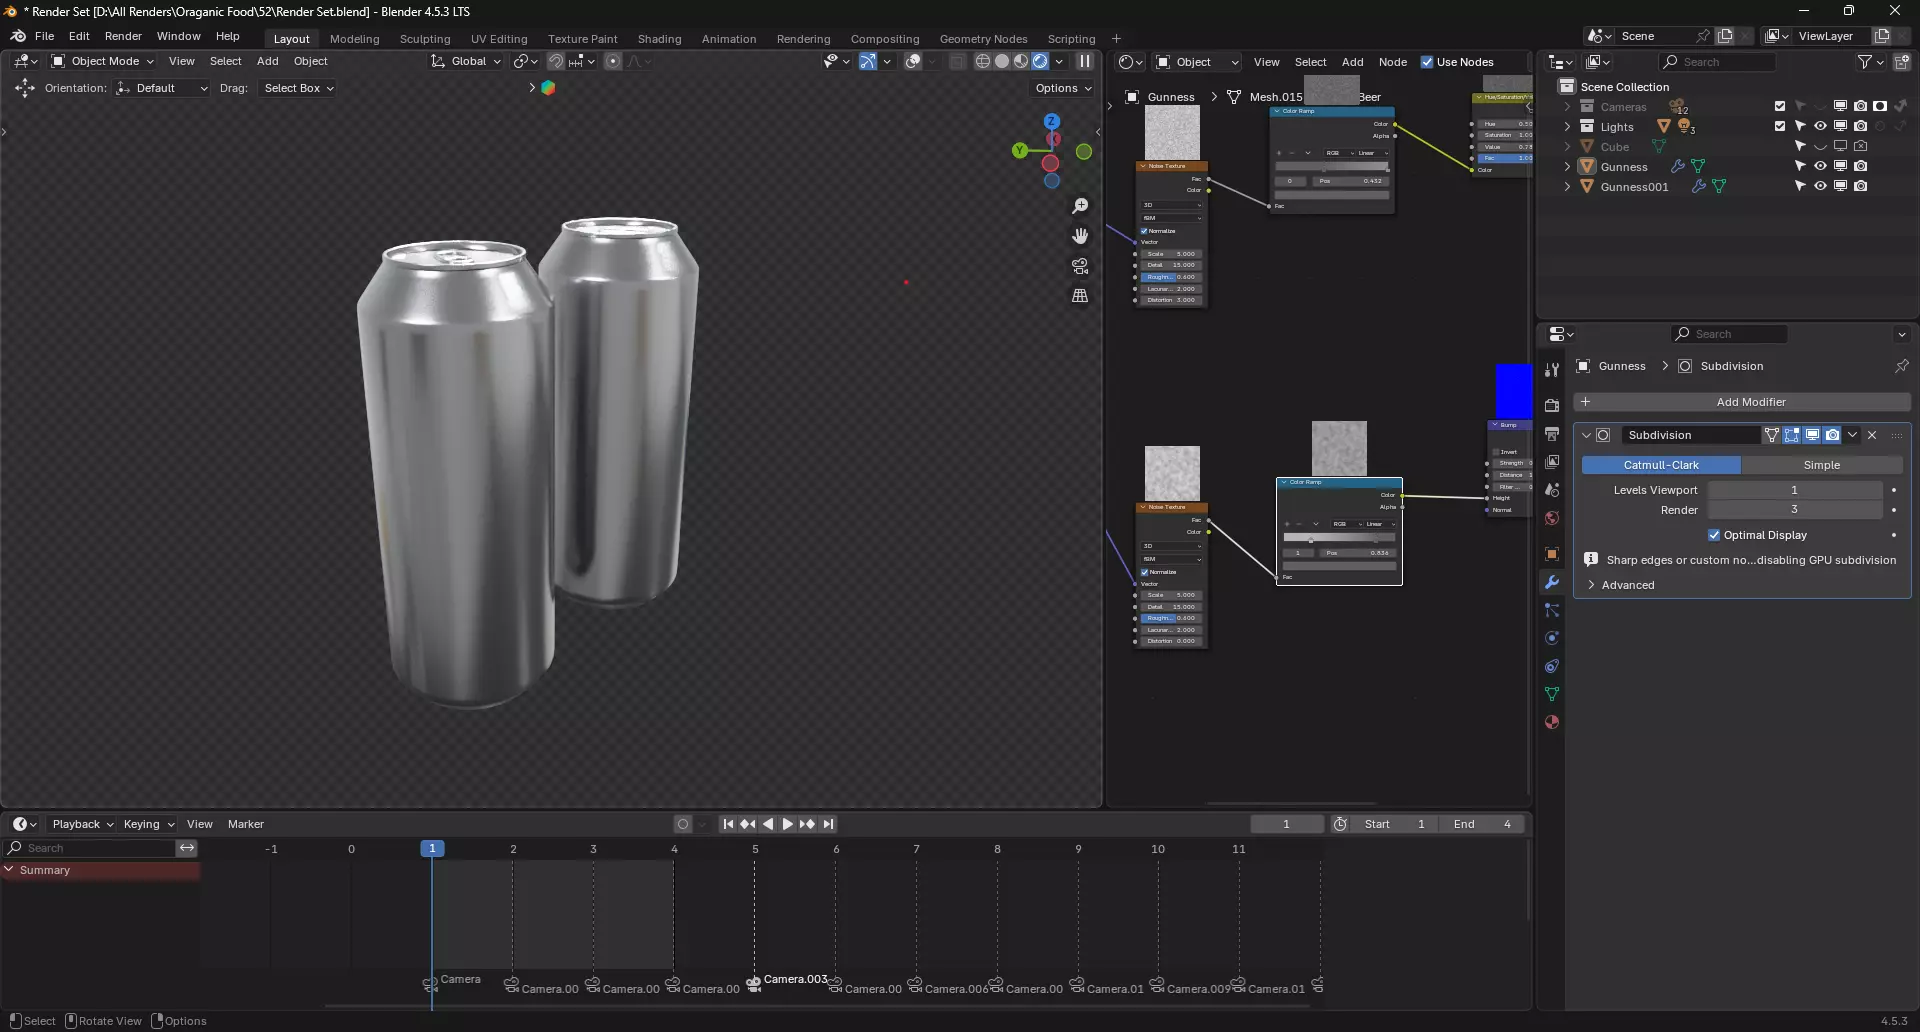Screen dimensions: 1920x1032
Task: Open Object properties tab
Action: (x=1552, y=554)
